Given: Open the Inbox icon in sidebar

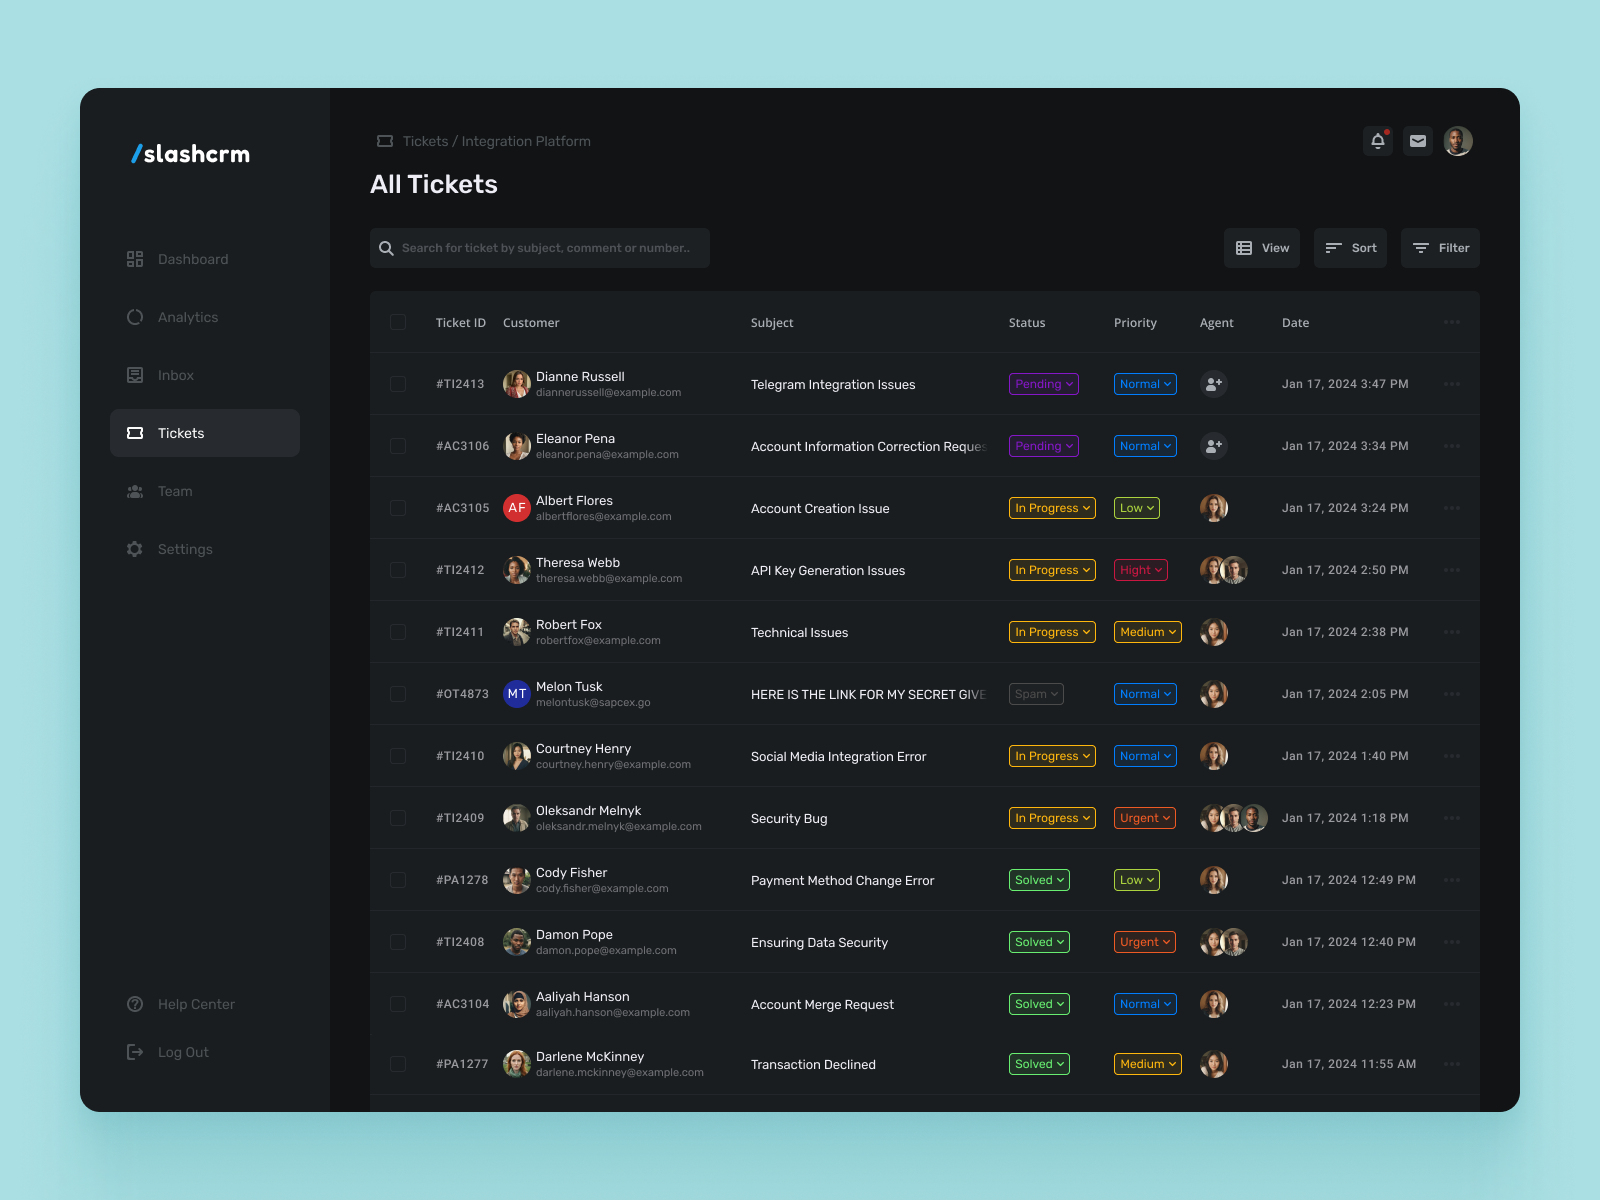Looking at the screenshot, I should 135,375.
